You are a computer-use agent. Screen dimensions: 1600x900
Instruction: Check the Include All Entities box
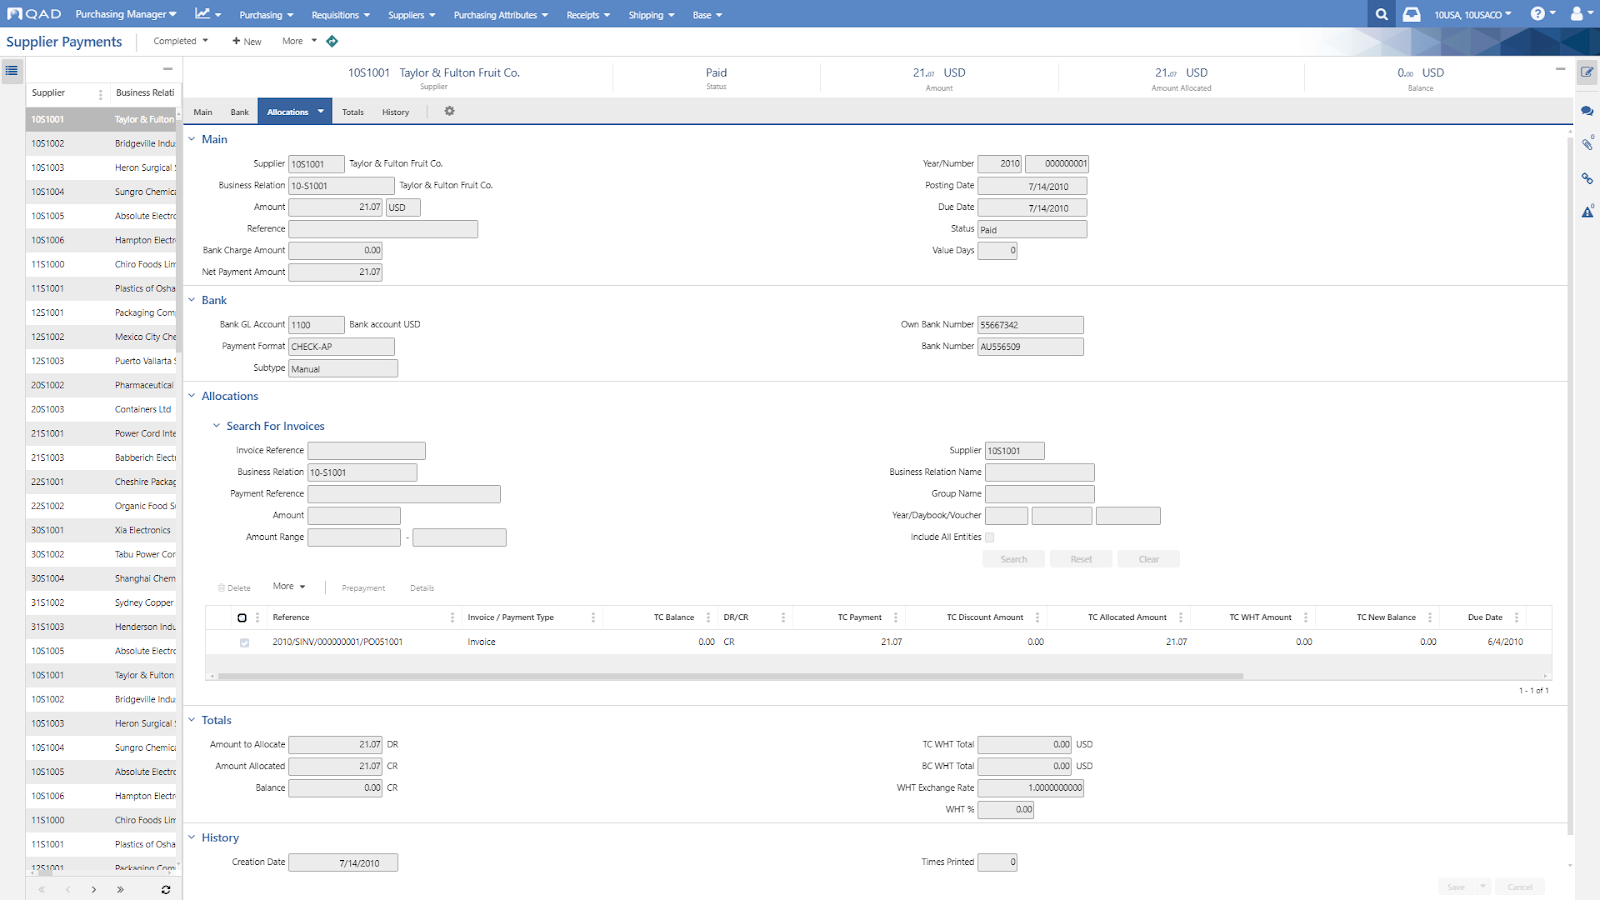pyautogui.click(x=990, y=537)
